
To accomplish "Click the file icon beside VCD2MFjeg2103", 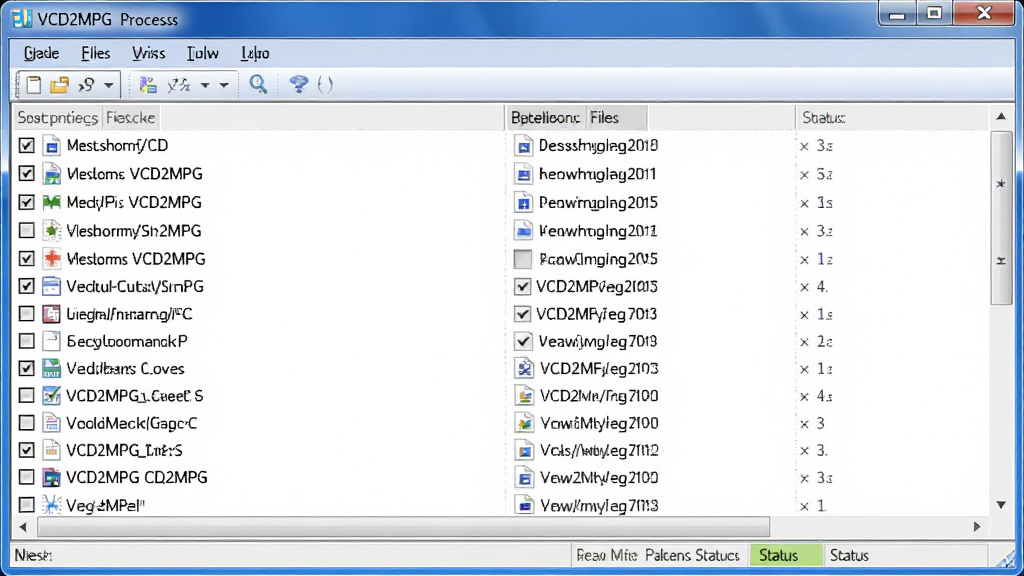I will [x=523, y=369].
